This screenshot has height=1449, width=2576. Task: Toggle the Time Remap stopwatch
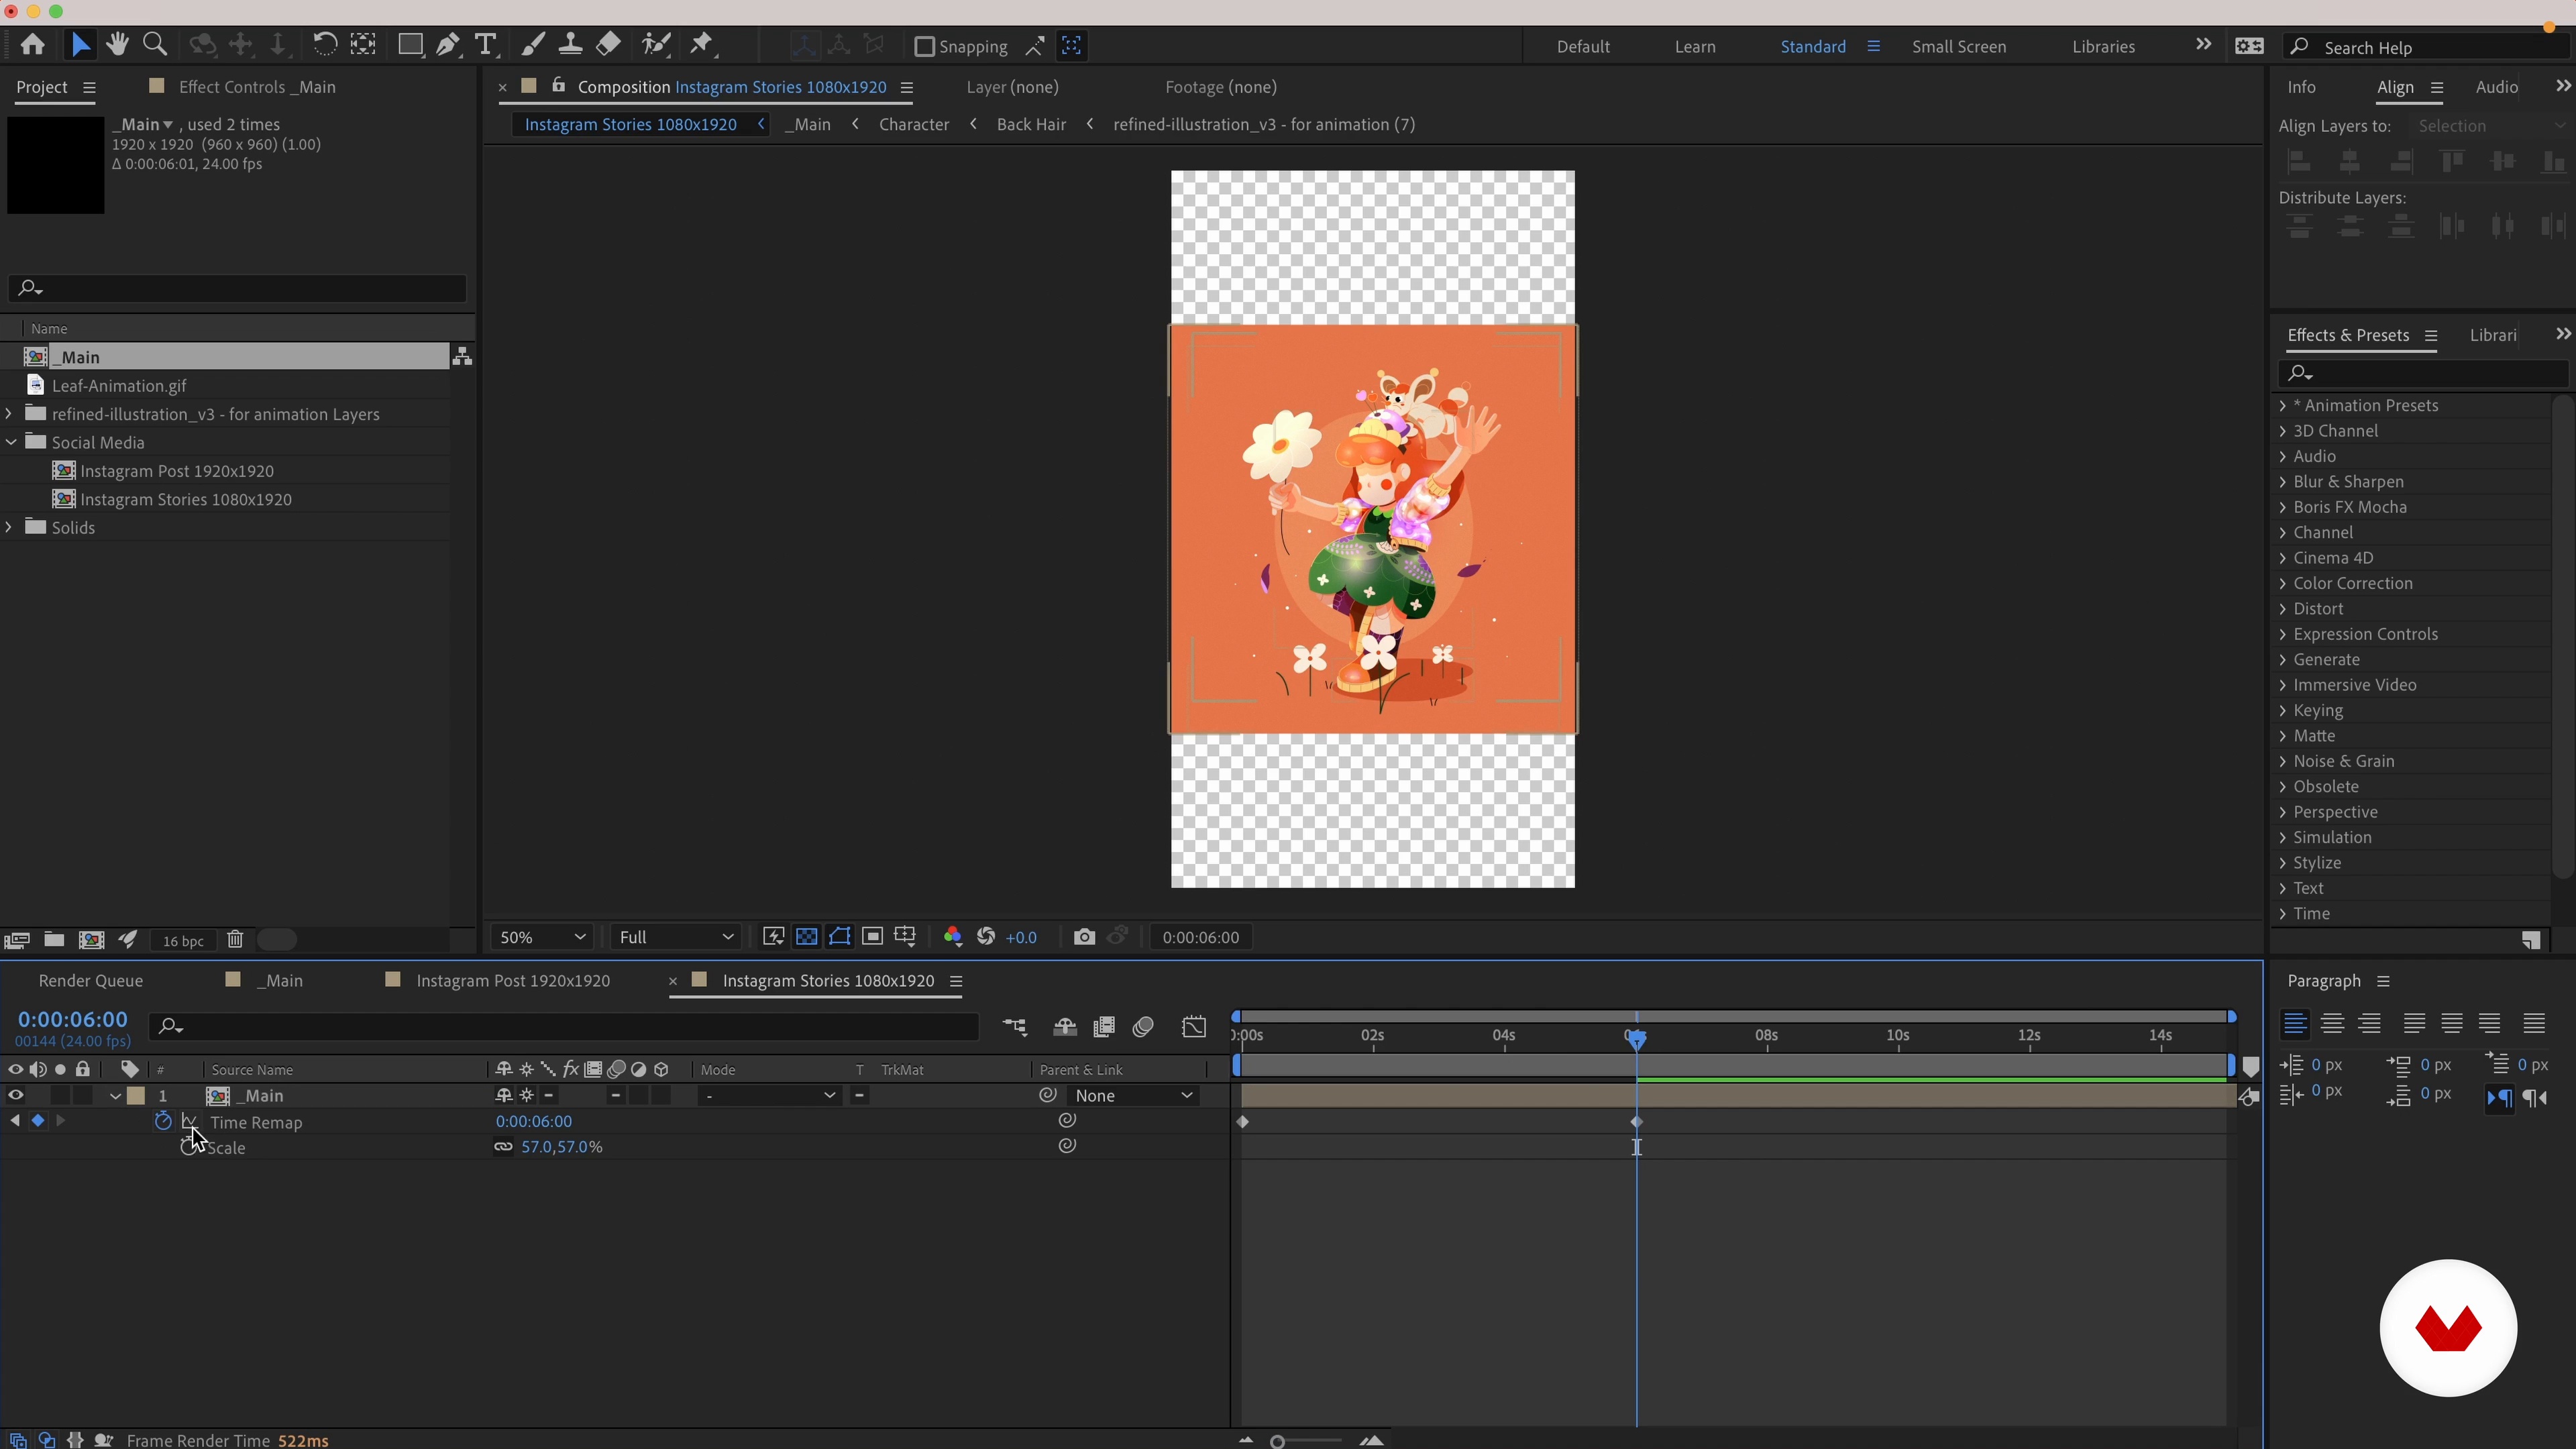(163, 1121)
